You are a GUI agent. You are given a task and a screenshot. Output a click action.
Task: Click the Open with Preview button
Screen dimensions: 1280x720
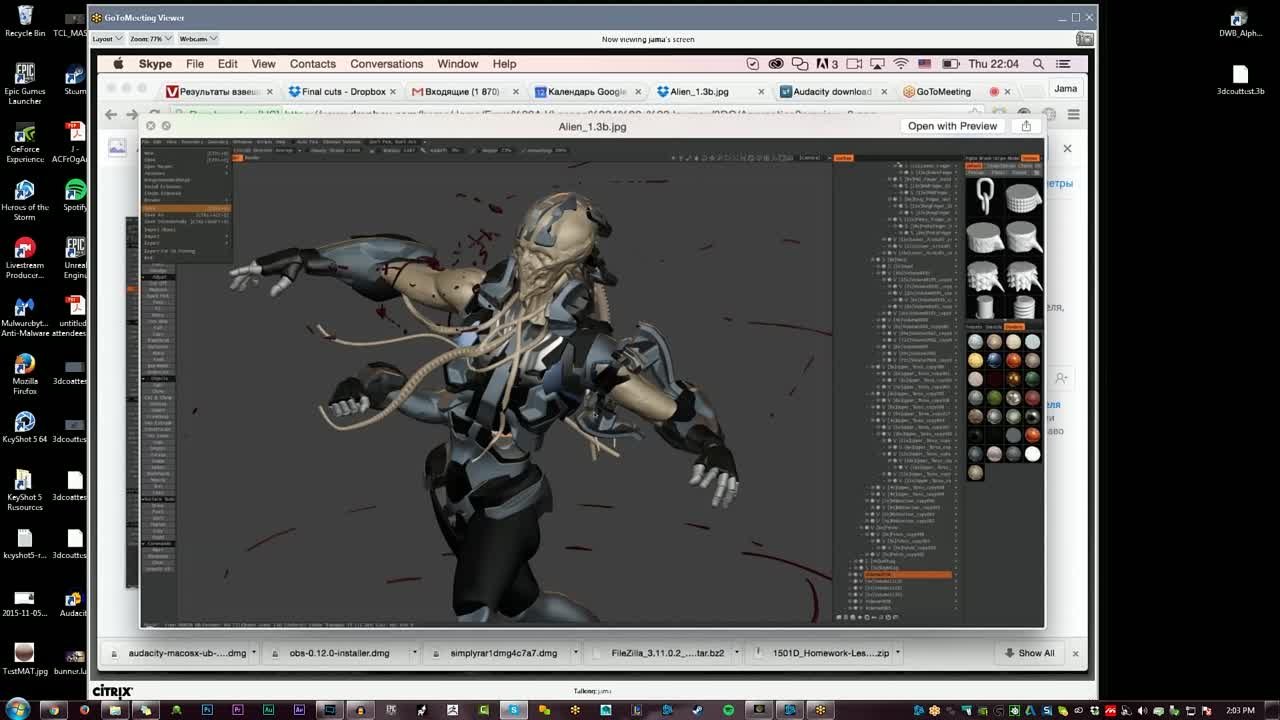point(952,126)
